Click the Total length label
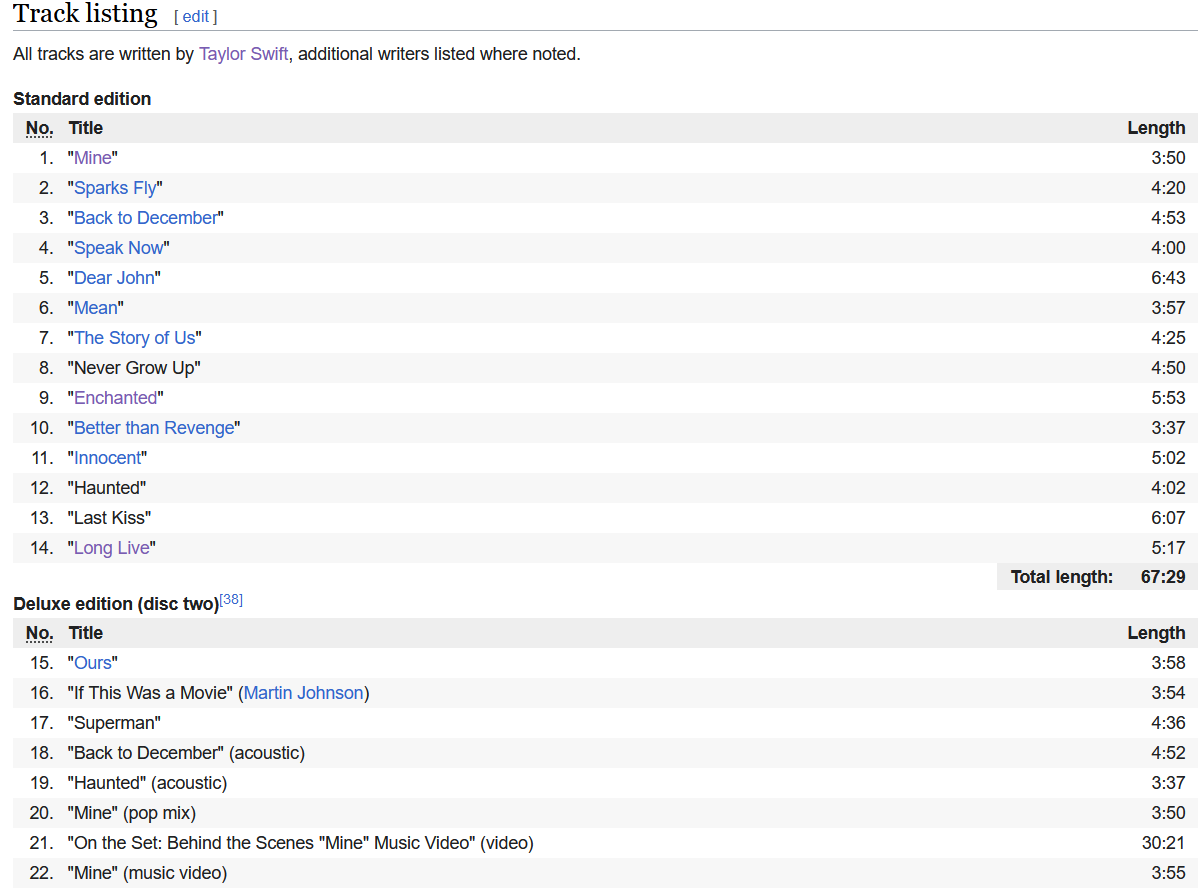Viewport: 1198px width, 888px height. pos(1061,578)
